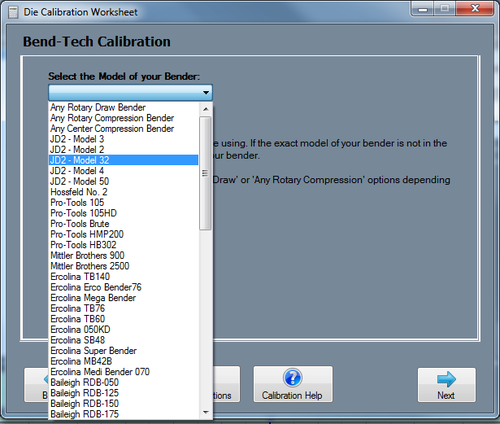This screenshot has width=500, height=424.
Task: Click the bender model selection field
Action: coord(130,92)
